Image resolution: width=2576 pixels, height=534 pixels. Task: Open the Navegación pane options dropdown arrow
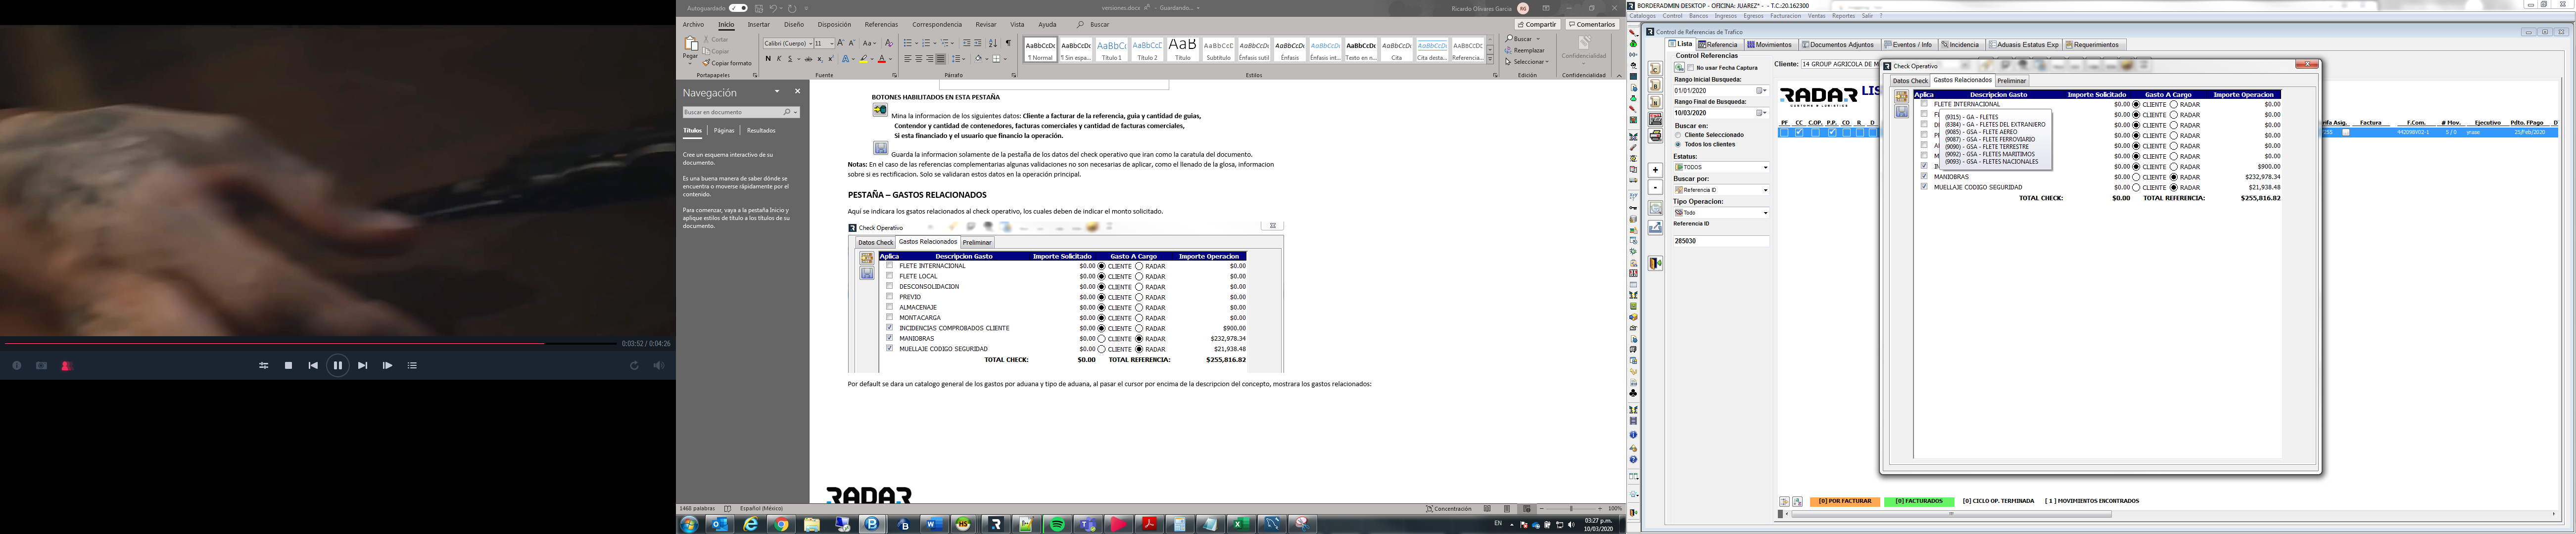777,91
